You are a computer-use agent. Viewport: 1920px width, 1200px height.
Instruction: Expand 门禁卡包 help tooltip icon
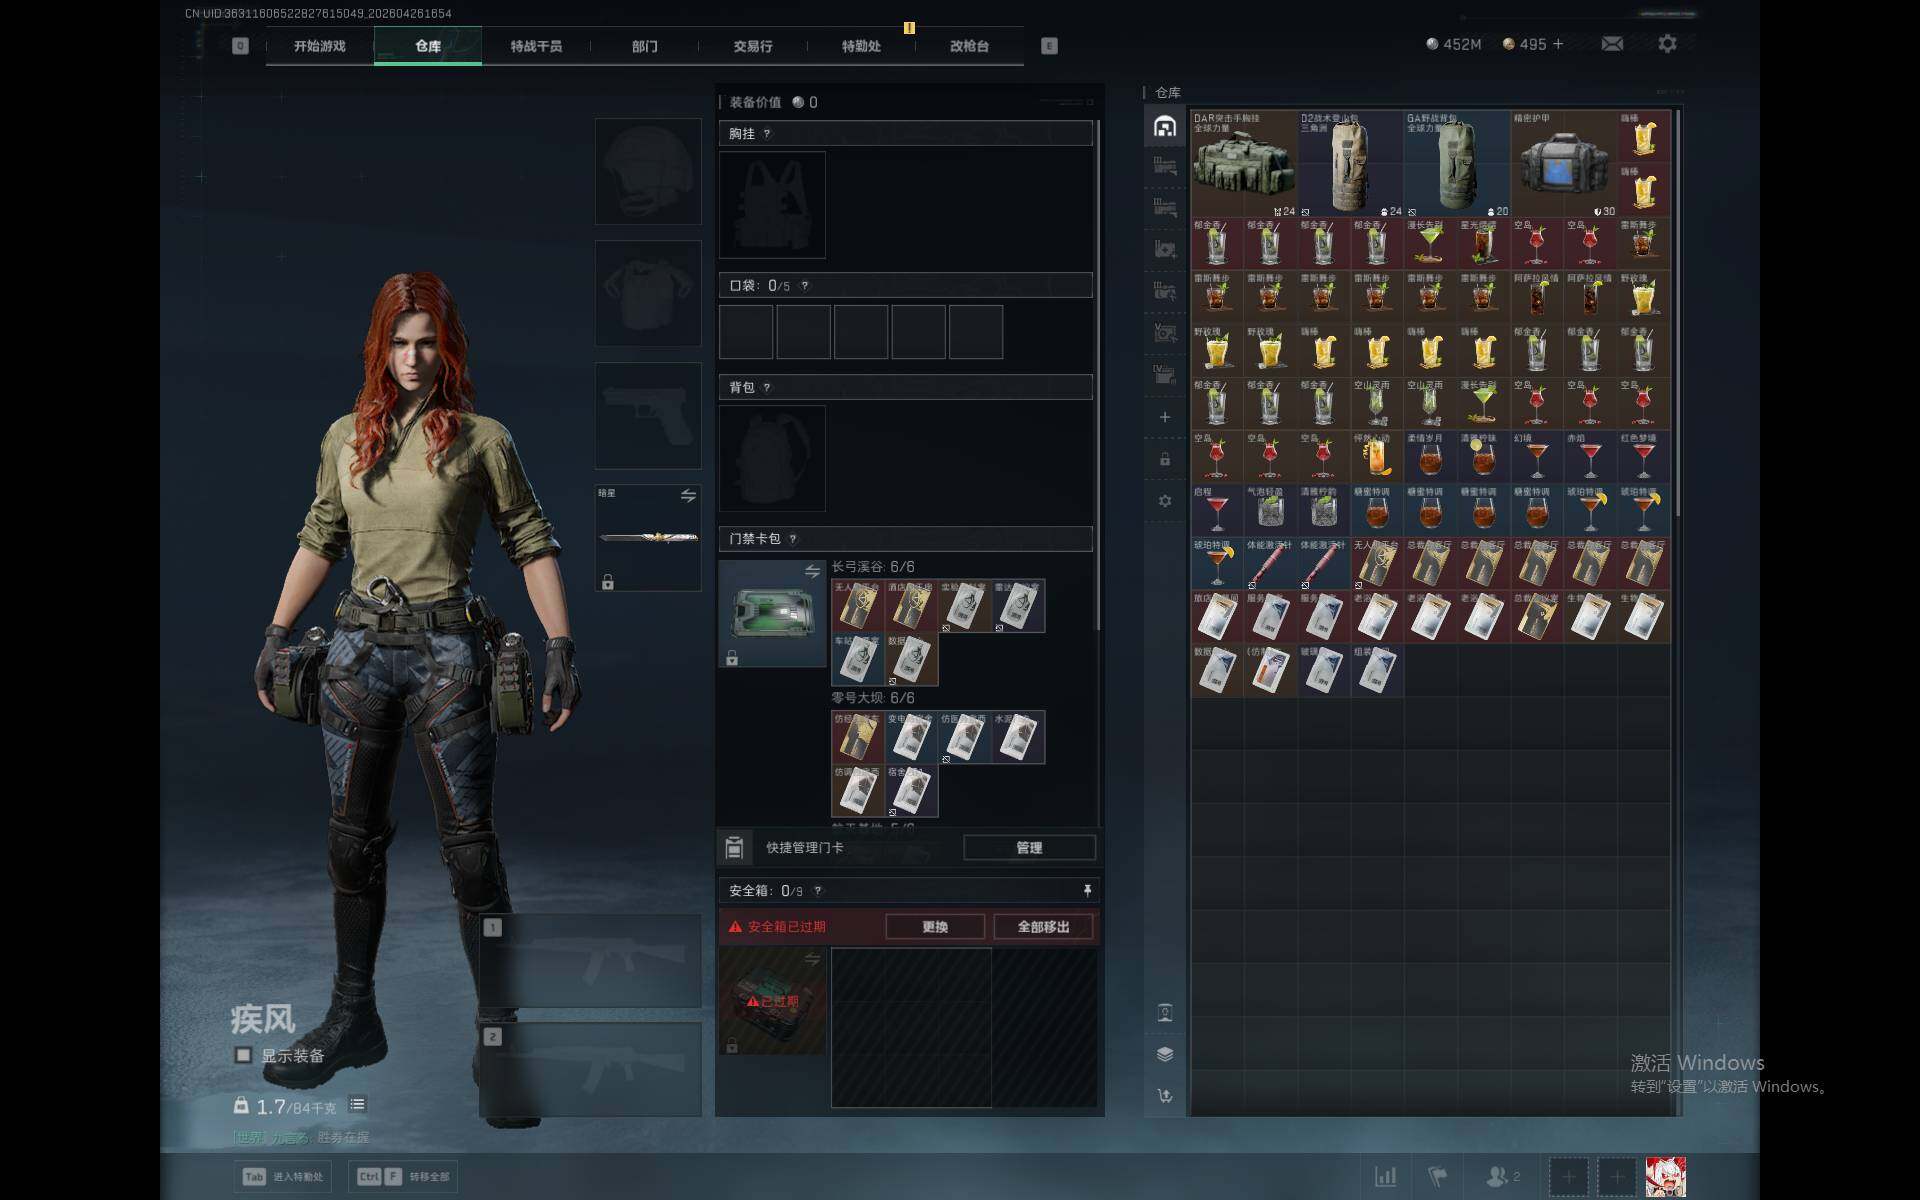[793, 539]
